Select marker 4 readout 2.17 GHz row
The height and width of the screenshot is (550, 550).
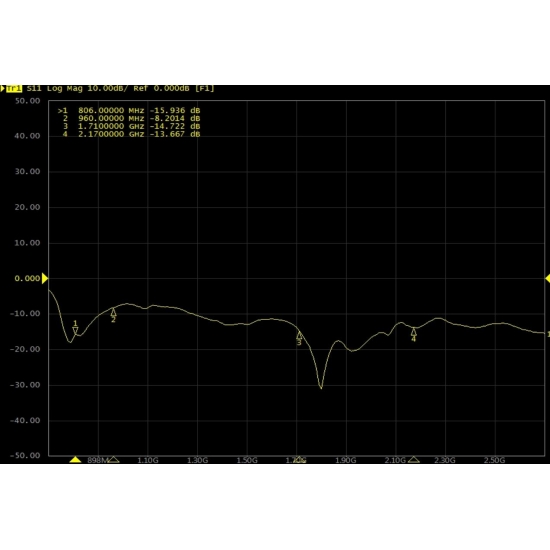pos(129,134)
